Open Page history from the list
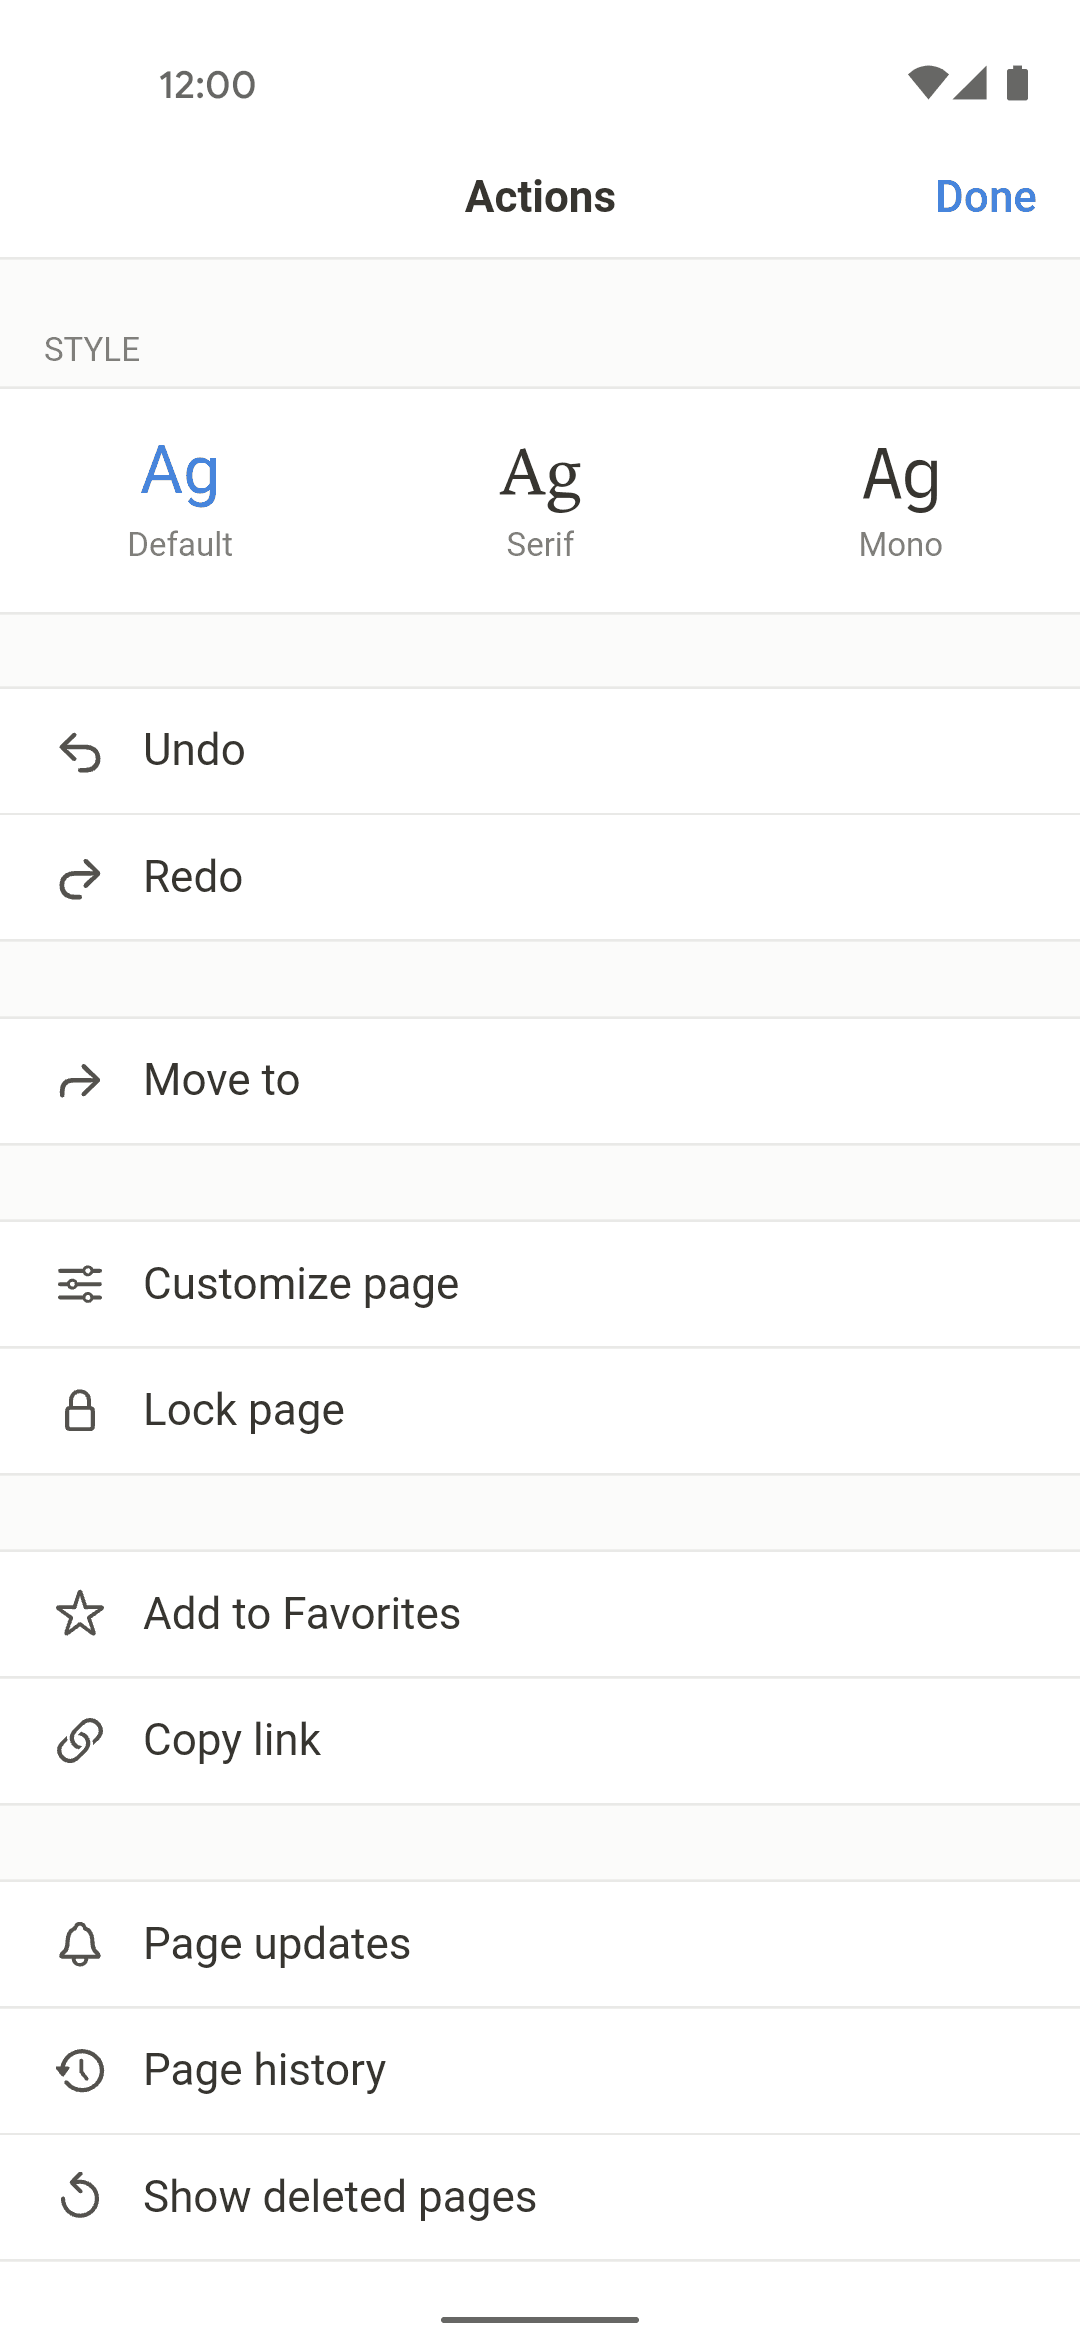The height and width of the screenshot is (2340, 1080). [x=265, y=2070]
